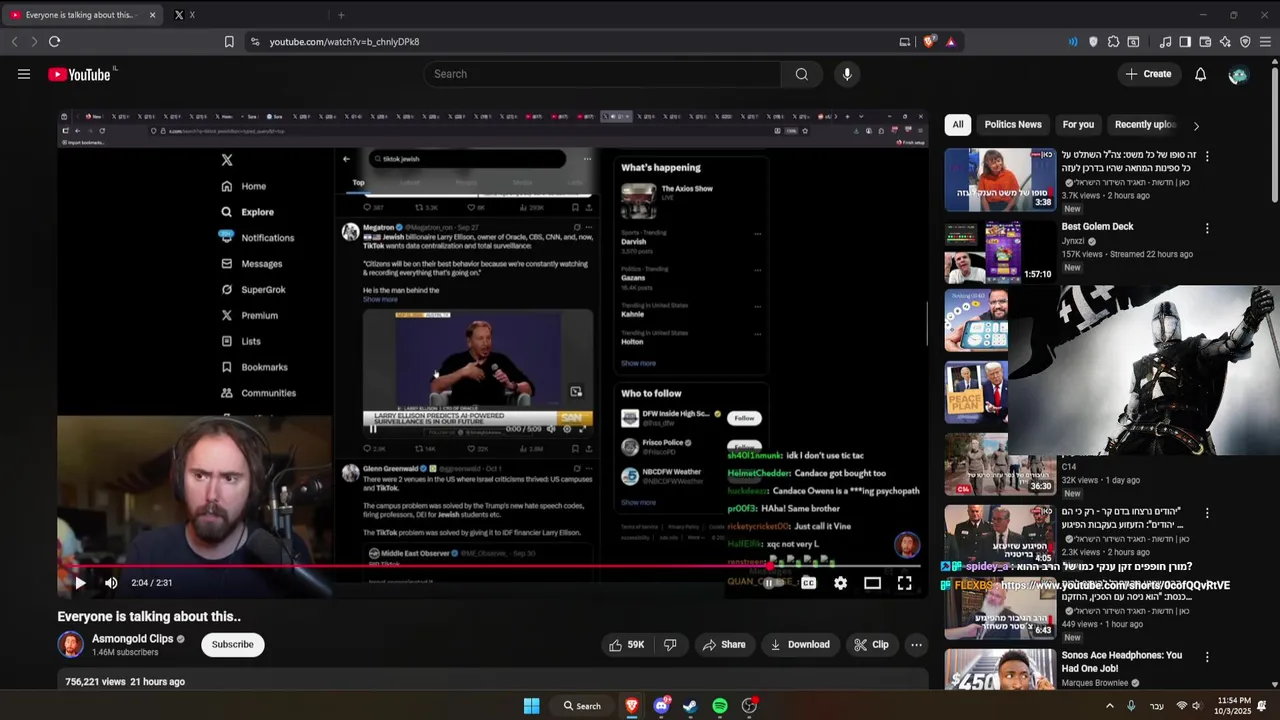
Task: Create a Clip of the video
Action: pos(871,645)
